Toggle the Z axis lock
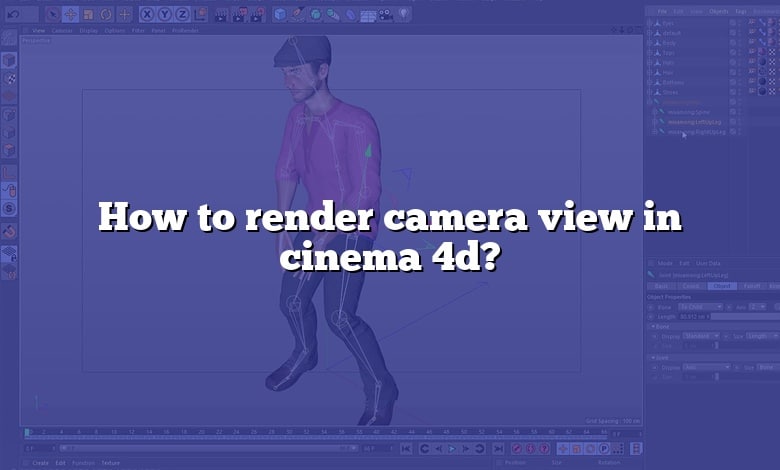780x470 pixels. pyautogui.click(x=183, y=15)
